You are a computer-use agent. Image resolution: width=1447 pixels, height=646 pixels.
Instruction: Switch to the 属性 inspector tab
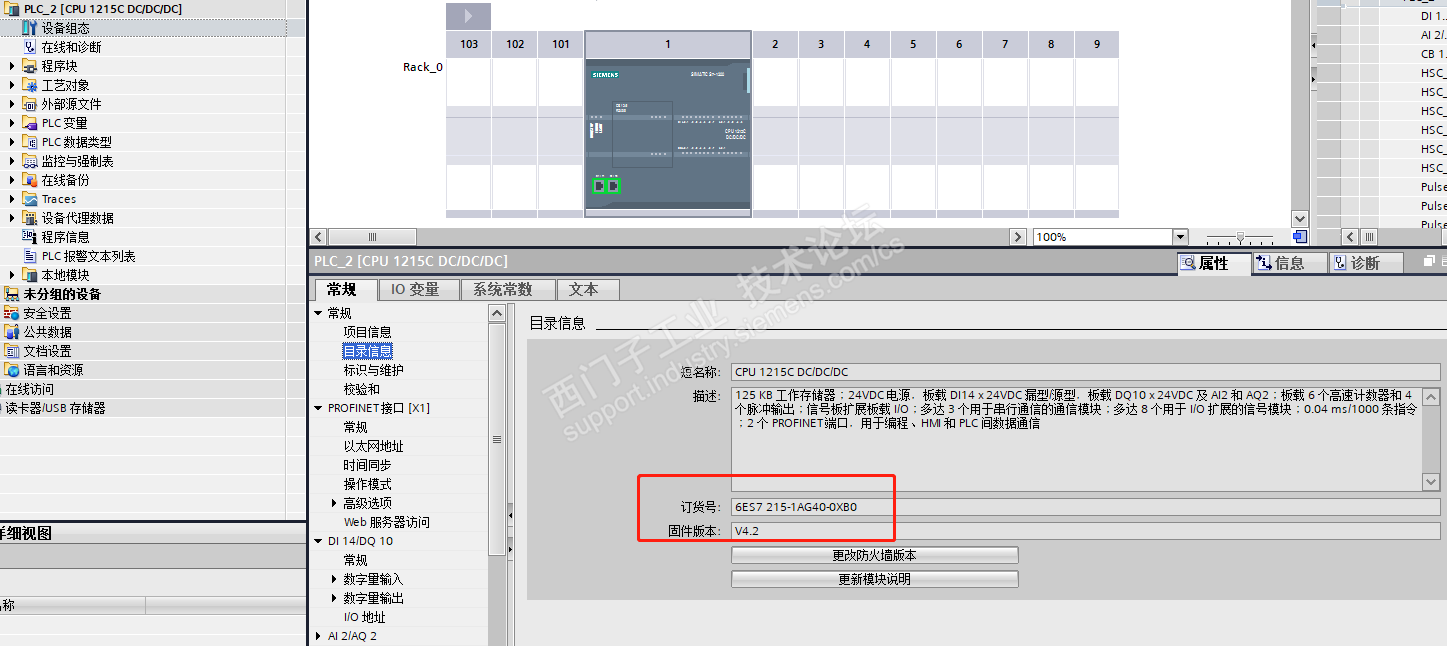click(x=1213, y=263)
